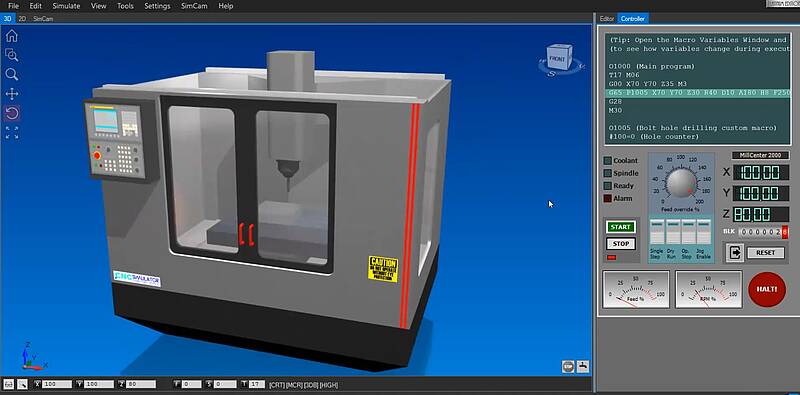Click the Feed override dial knob
This screenshot has height=395, width=800.
pyautogui.click(x=681, y=183)
